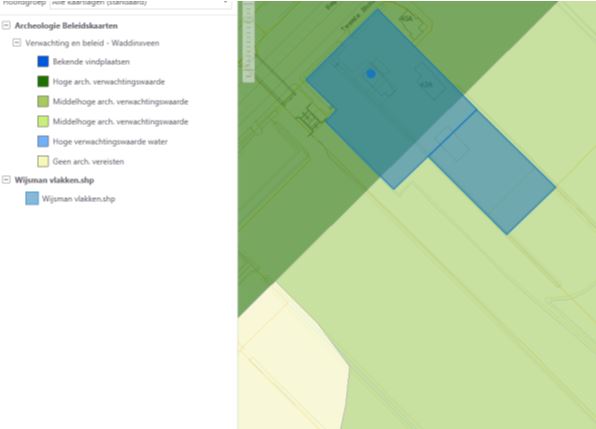Select the Hoge verwachtingswaarde water label
This screenshot has height=429, width=596.
click(110, 142)
